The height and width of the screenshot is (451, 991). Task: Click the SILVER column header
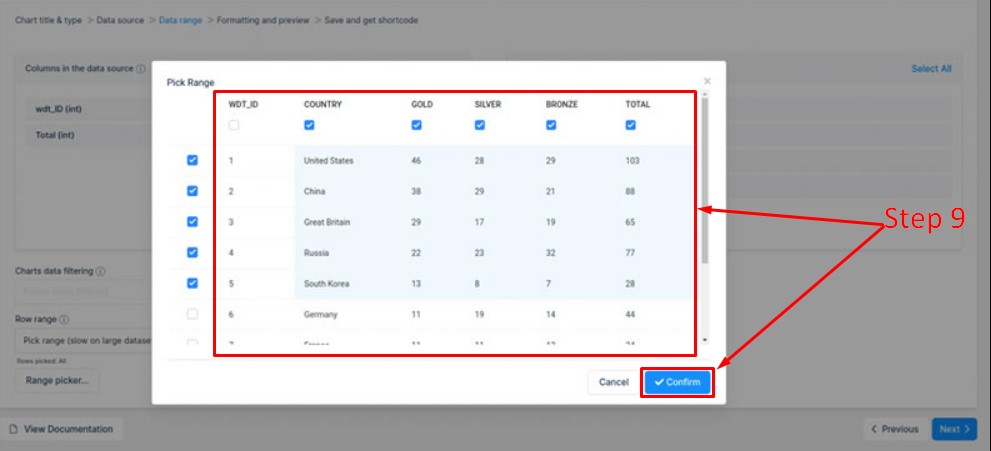487,104
